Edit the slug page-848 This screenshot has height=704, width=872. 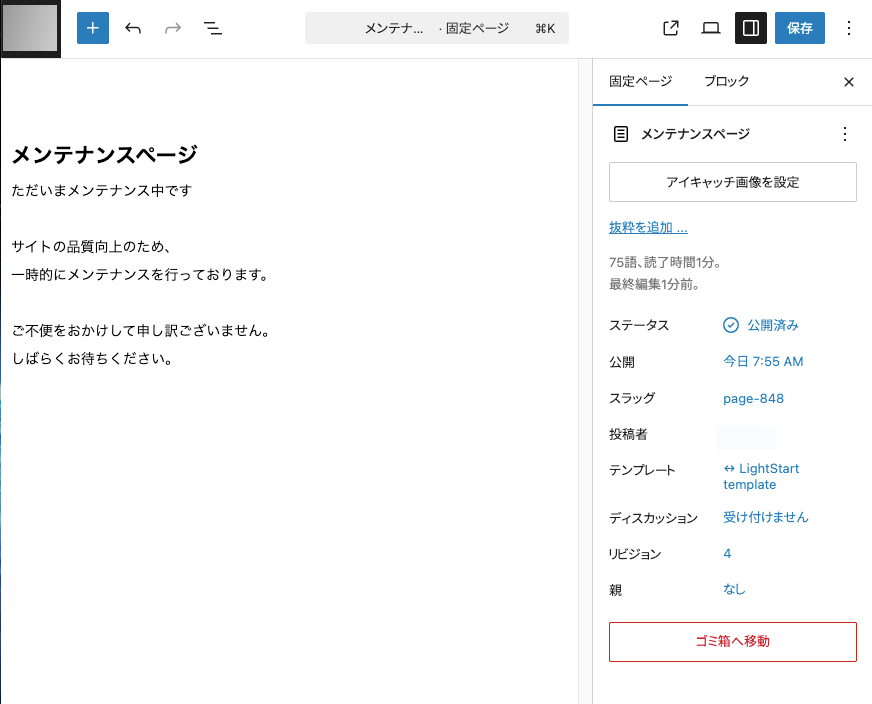tap(753, 399)
